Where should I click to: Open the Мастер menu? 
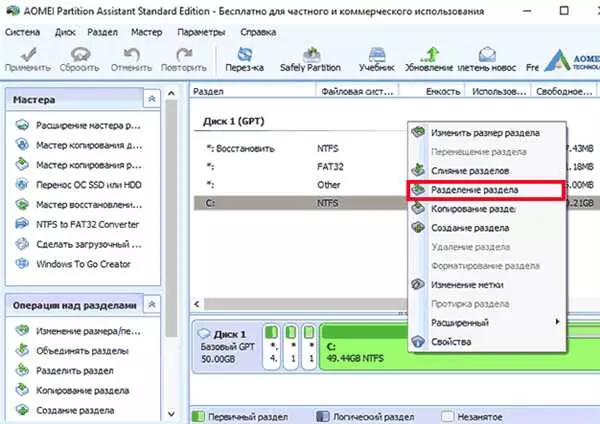pos(147,32)
